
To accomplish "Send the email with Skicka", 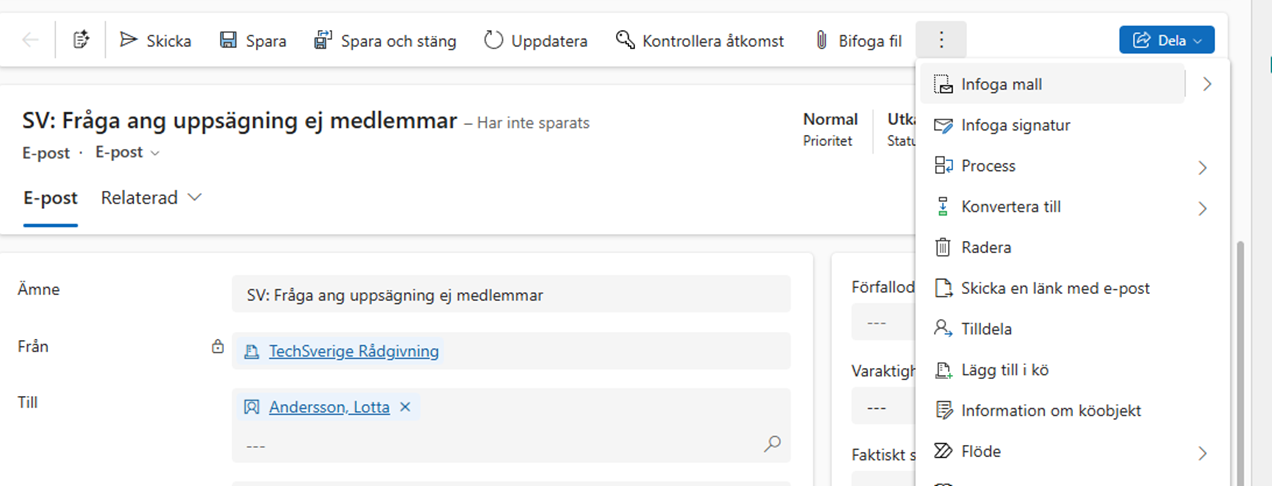I will (x=155, y=41).
